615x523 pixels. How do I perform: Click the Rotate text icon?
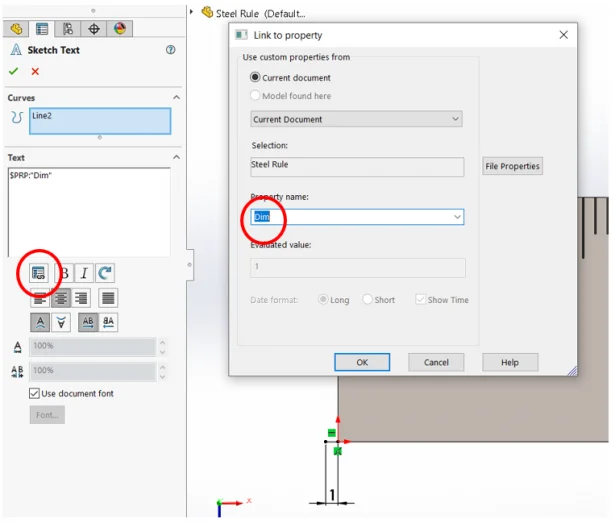click(x=105, y=273)
